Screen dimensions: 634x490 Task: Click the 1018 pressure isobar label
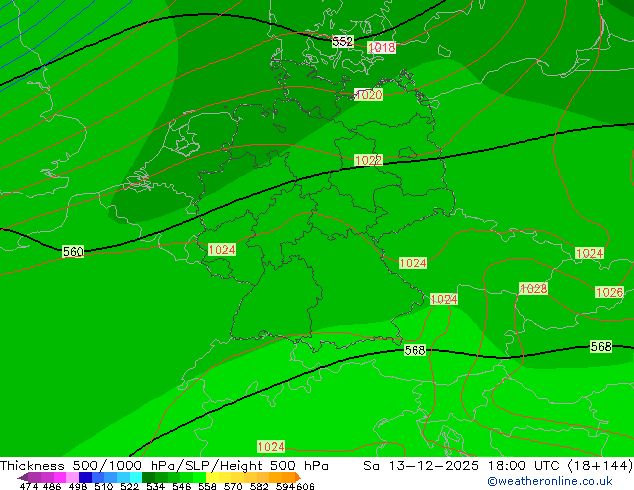381,48
